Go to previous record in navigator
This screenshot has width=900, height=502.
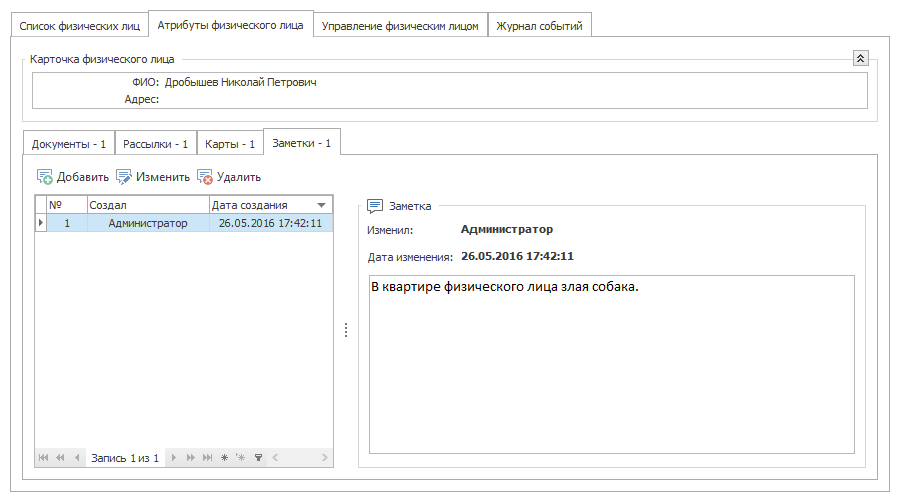click(x=77, y=457)
